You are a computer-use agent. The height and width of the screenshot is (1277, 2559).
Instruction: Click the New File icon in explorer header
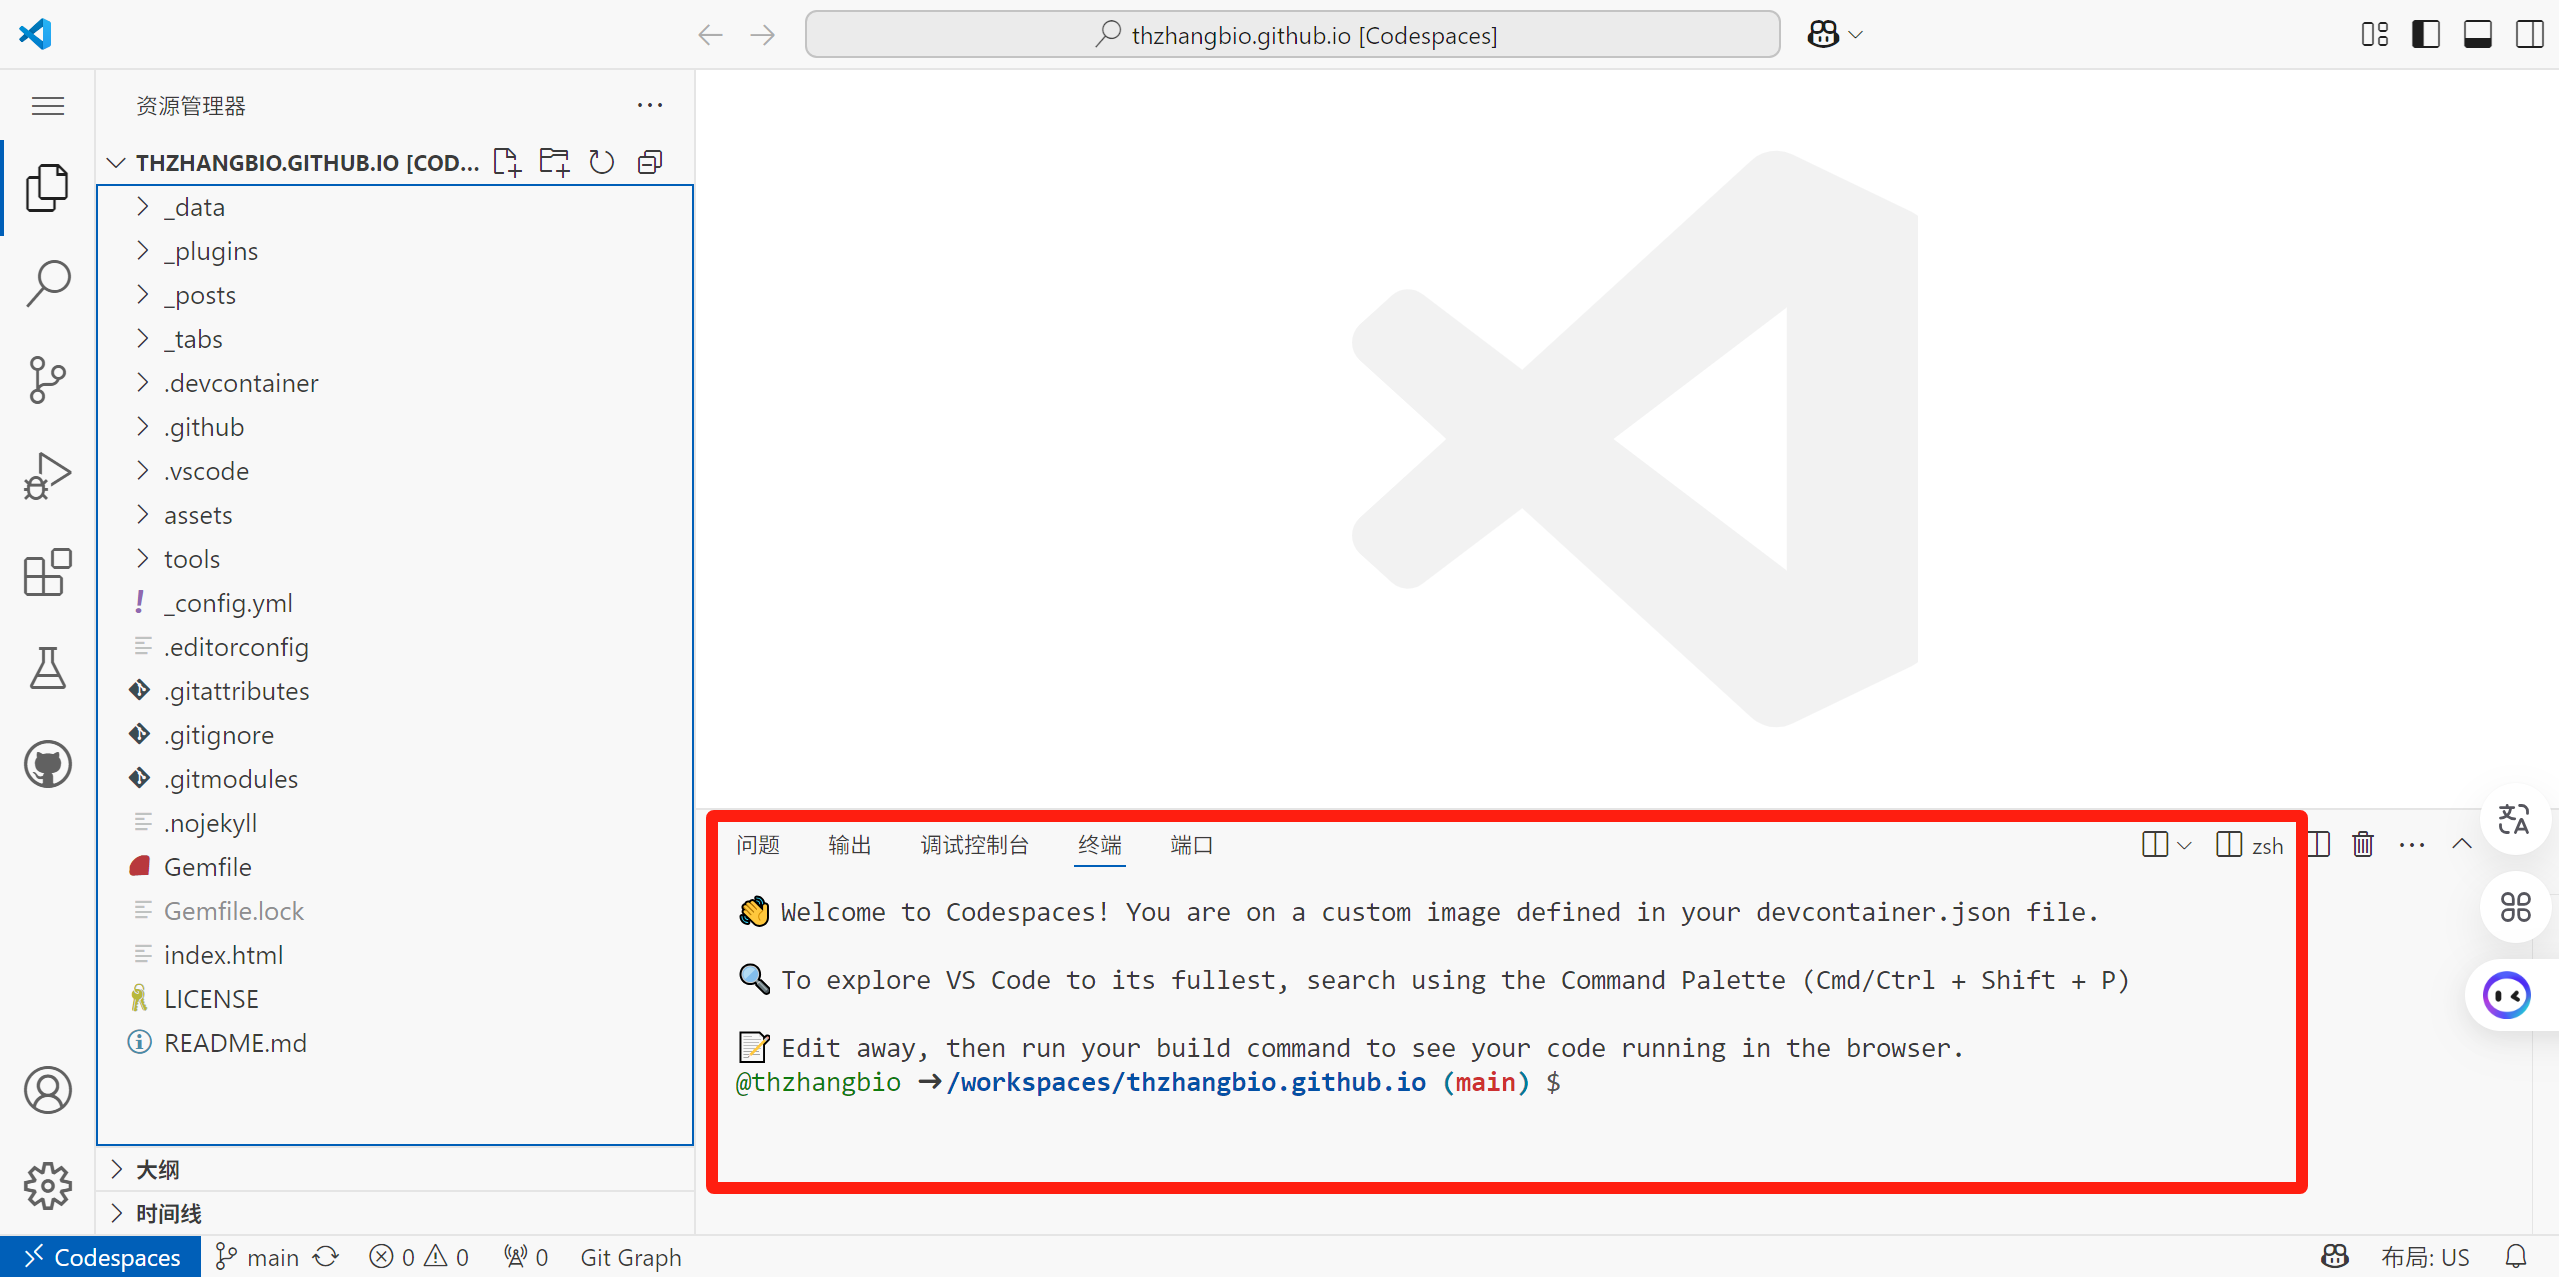[x=507, y=162]
